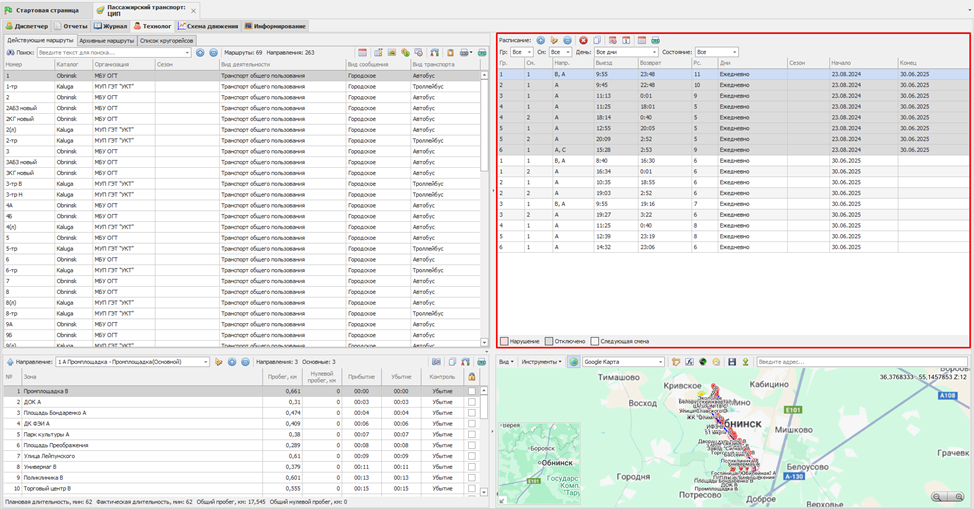Toggle the Нарушение legend checkbox
The height and width of the screenshot is (509, 974).
point(504,341)
